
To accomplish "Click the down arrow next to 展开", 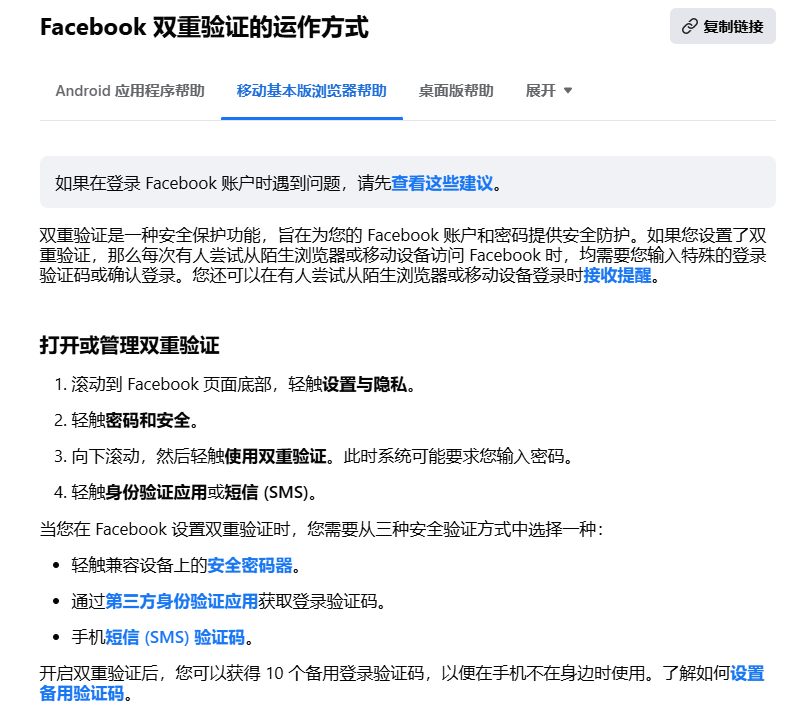I will tap(568, 91).
